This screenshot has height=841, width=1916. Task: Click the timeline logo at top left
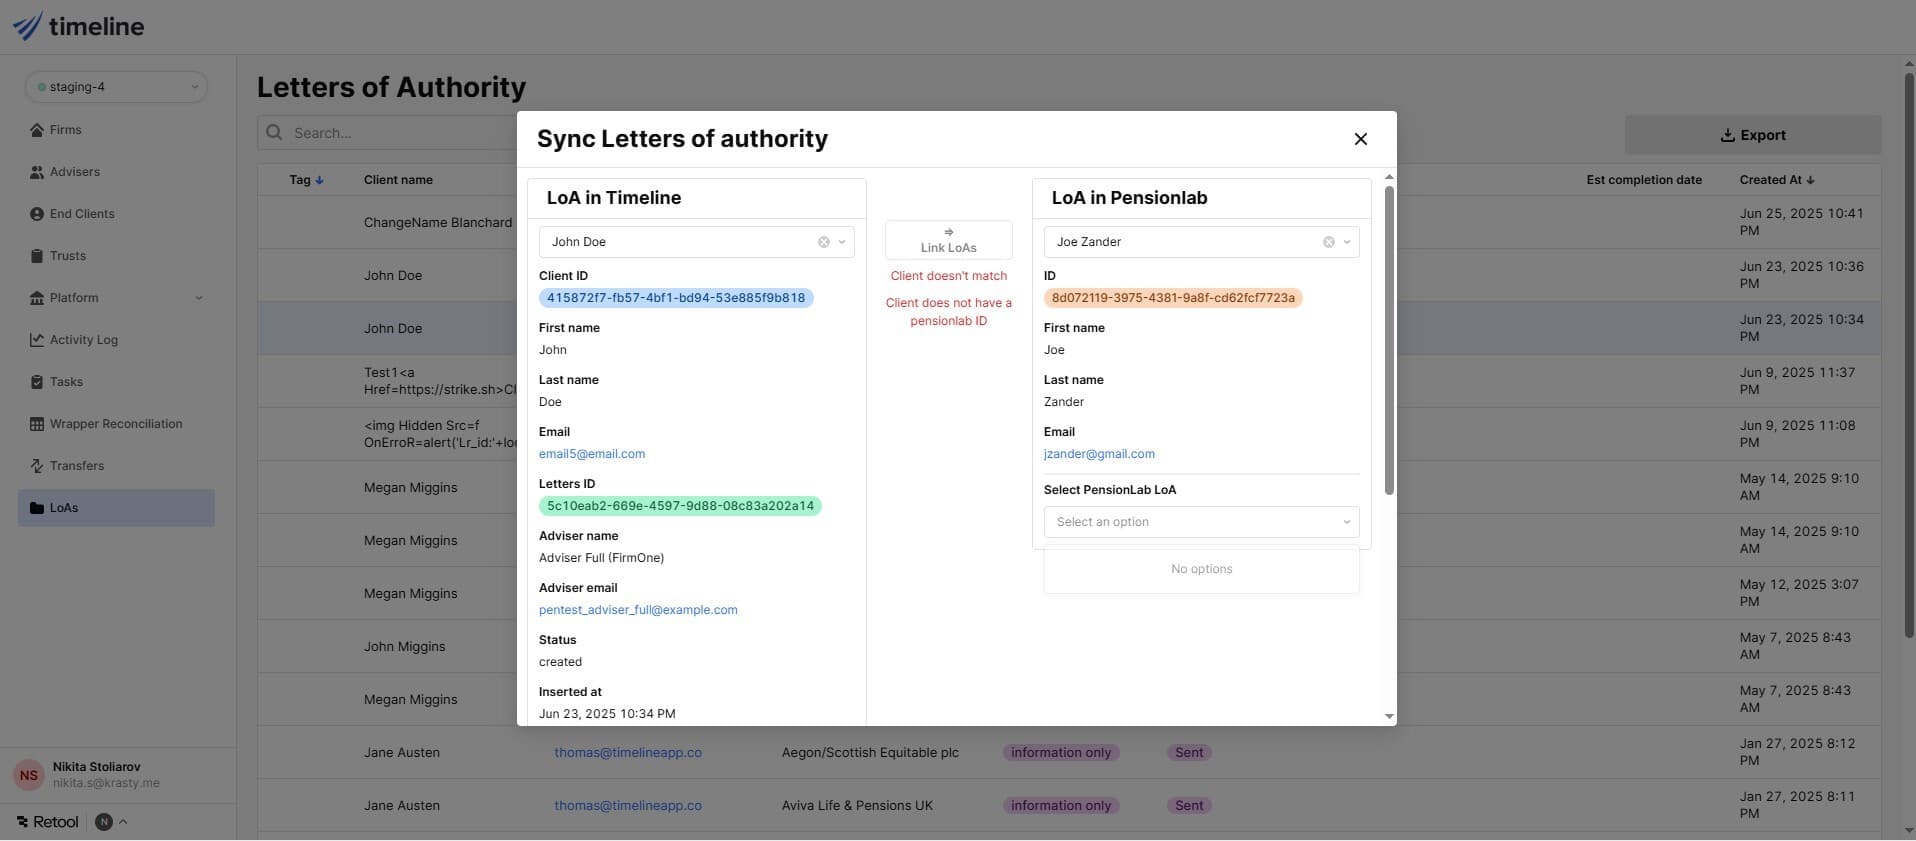point(79,26)
